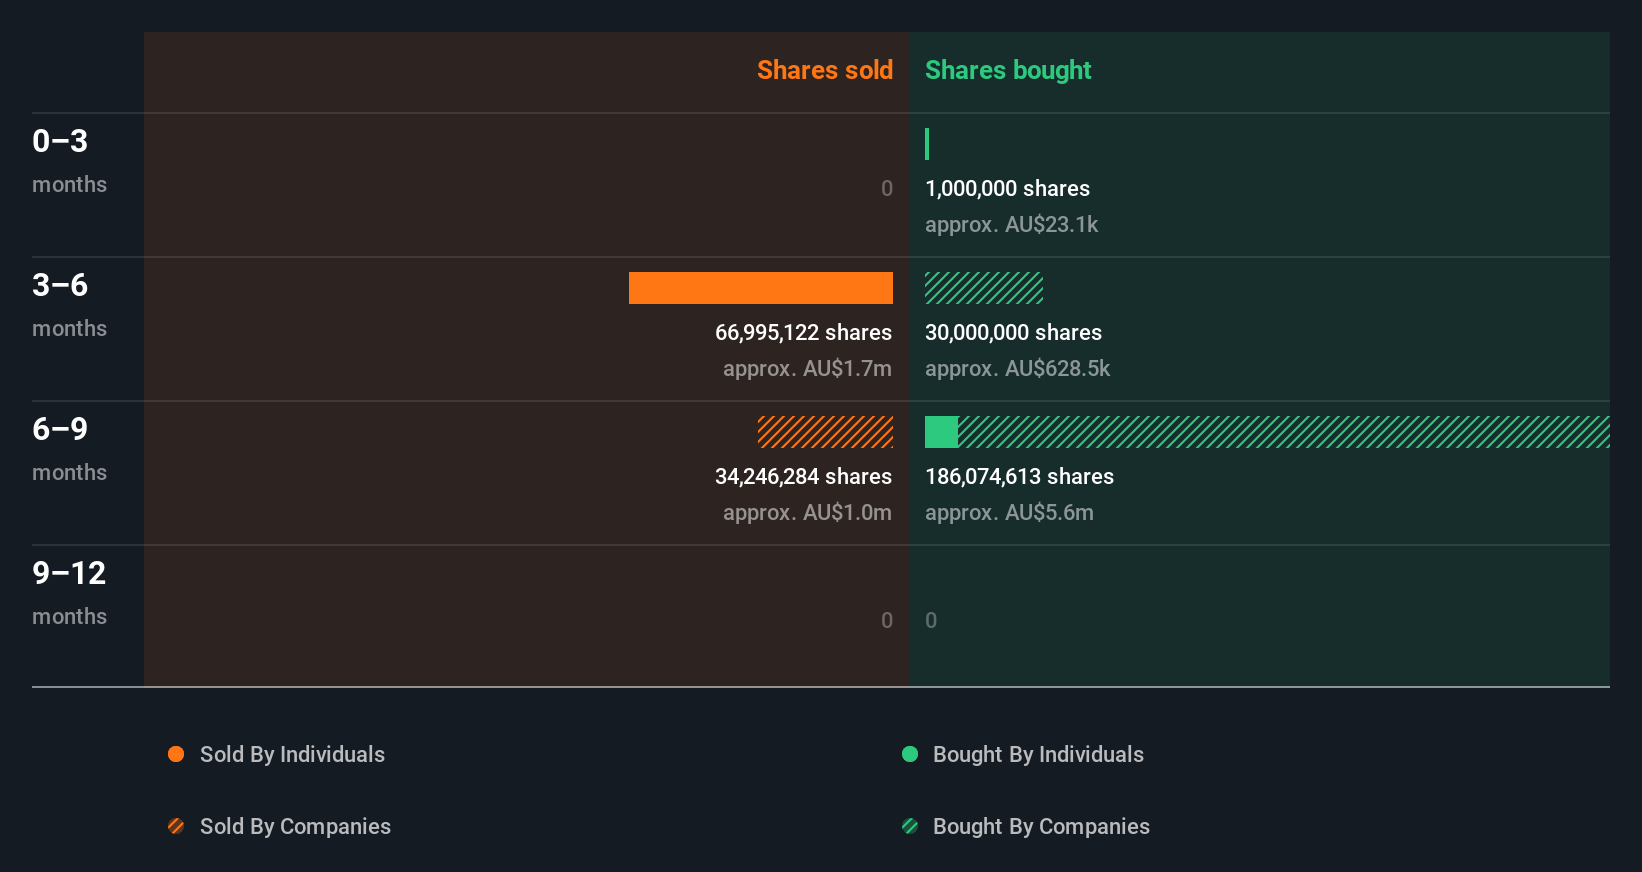The image size is (1642, 872).
Task: Click the approx. AU$23.1k value
Action: coord(1011,224)
